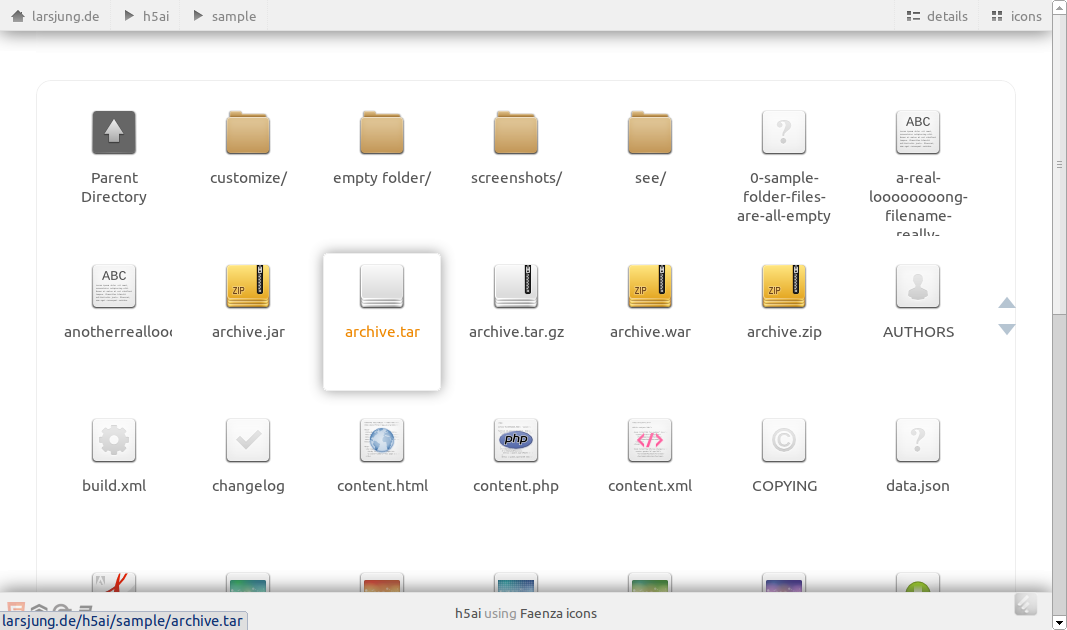Click the screenshots/ folder name text
Viewport: 1067px width, 630px height.
coord(516,178)
